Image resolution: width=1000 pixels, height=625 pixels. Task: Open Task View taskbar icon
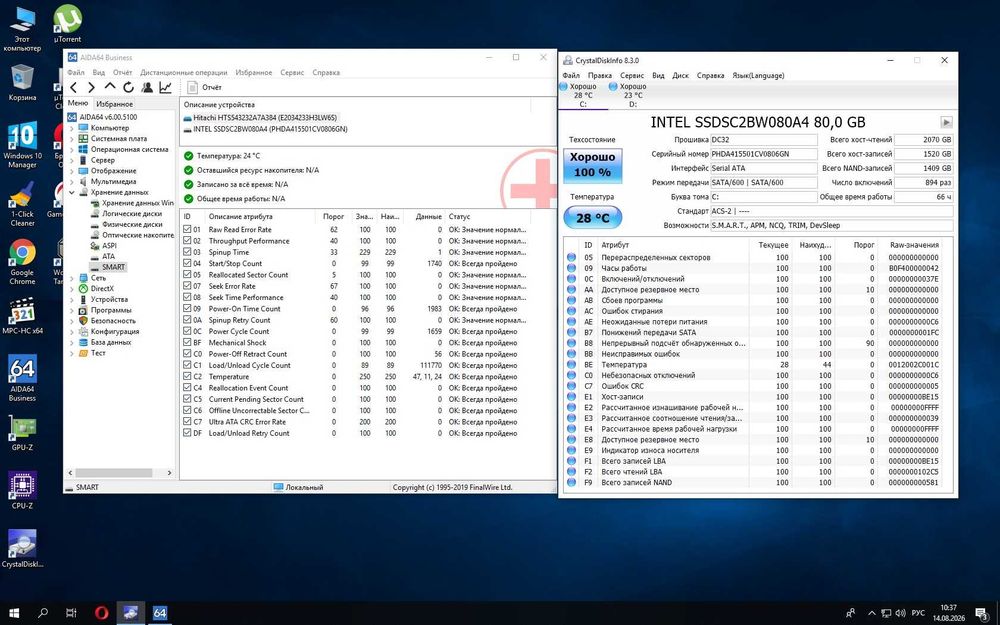click(71, 613)
